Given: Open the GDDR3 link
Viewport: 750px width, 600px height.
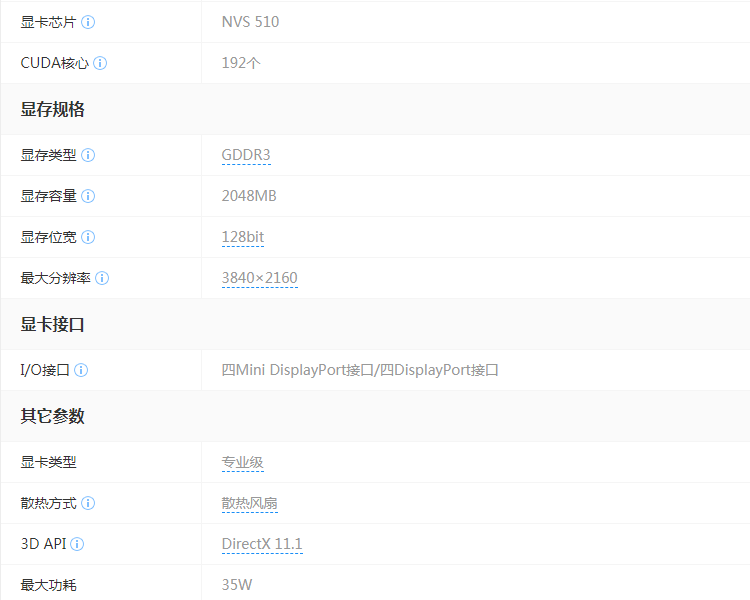Looking at the screenshot, I should click(246, 155).
